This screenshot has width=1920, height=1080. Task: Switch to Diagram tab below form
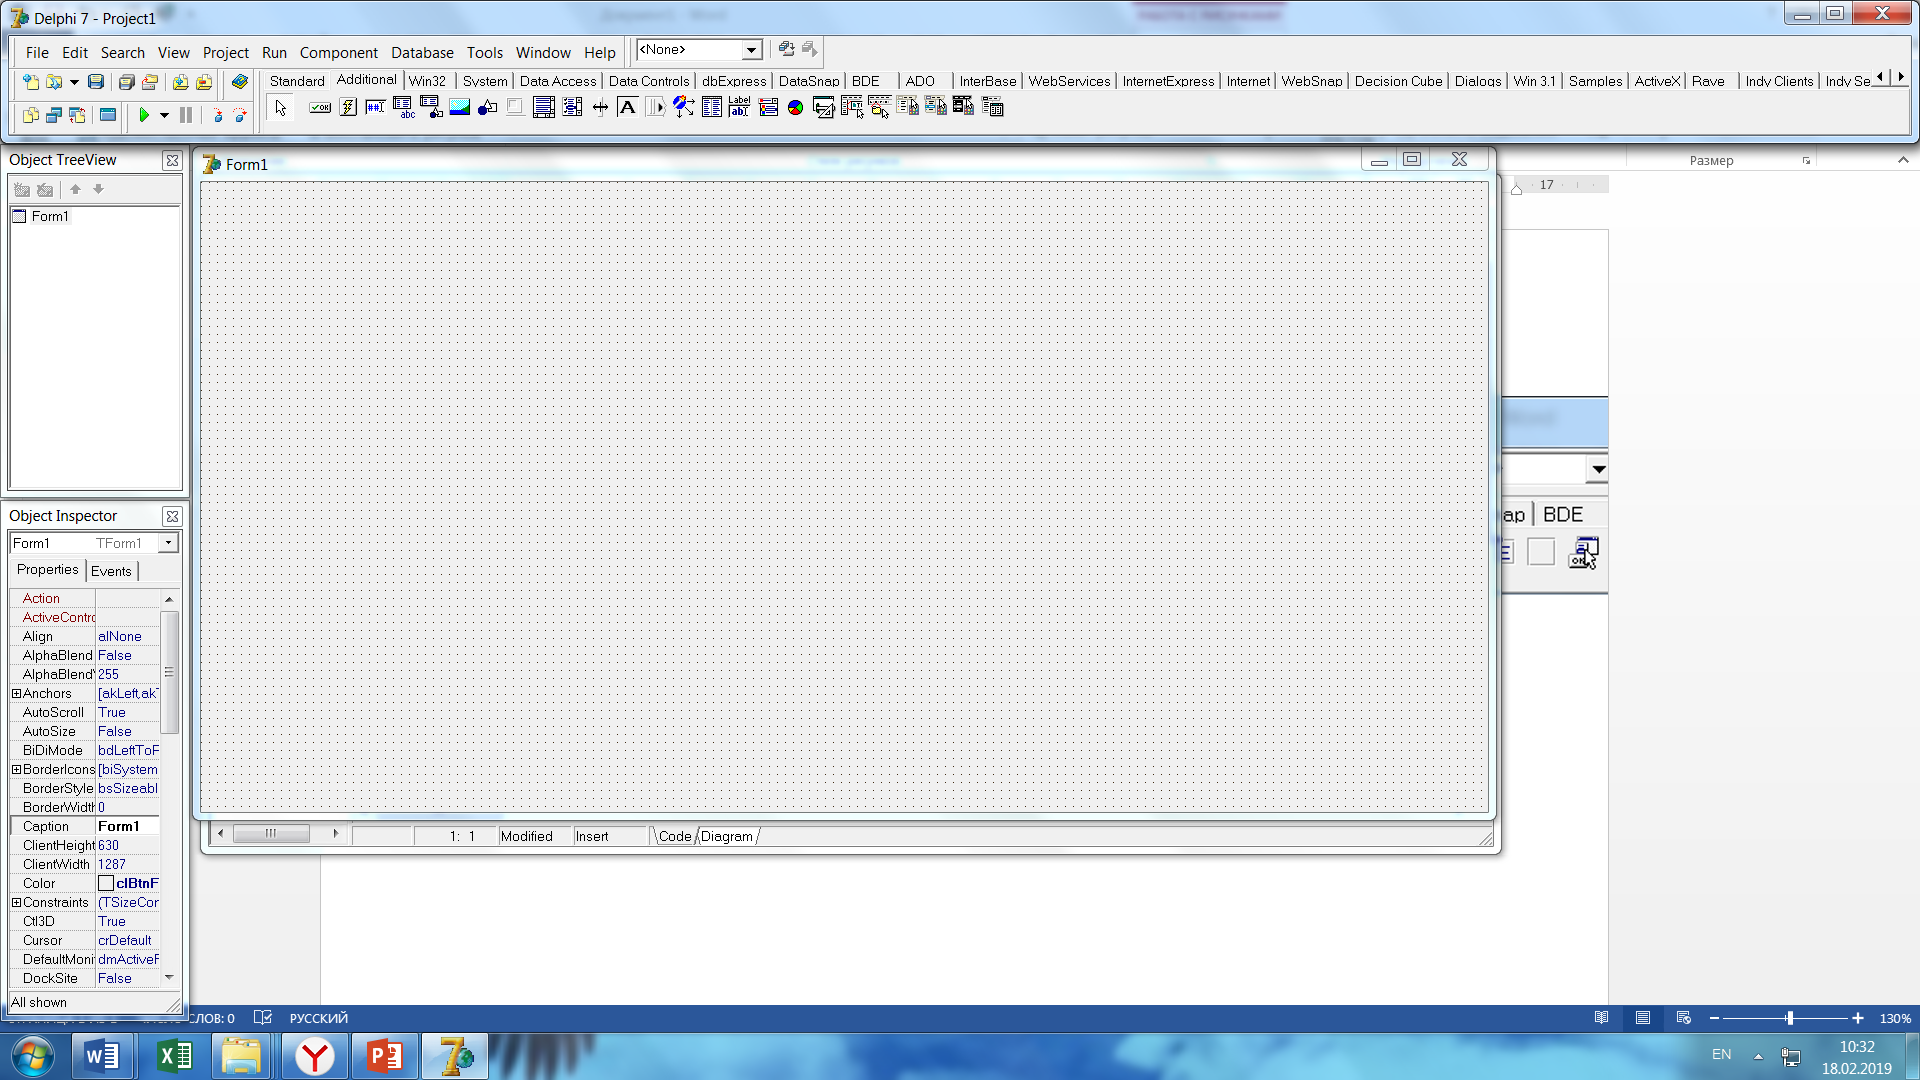point(727,836)
